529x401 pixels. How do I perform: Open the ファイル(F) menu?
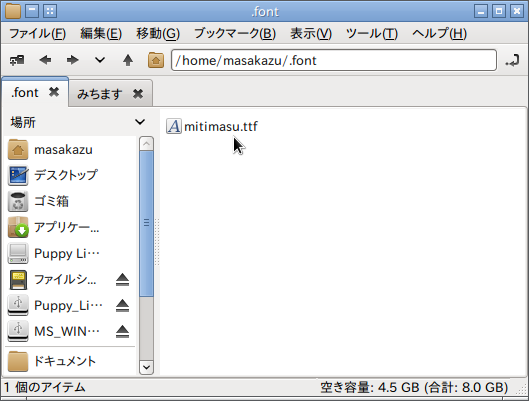(37, 33)
